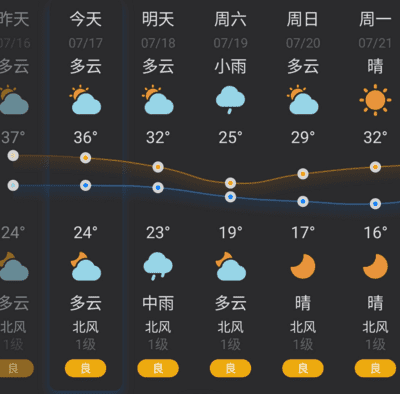Click the orange high-temperature point for 今天
Image resolution: width=400 pixels, height=394 pixels.
click(85, 158)
